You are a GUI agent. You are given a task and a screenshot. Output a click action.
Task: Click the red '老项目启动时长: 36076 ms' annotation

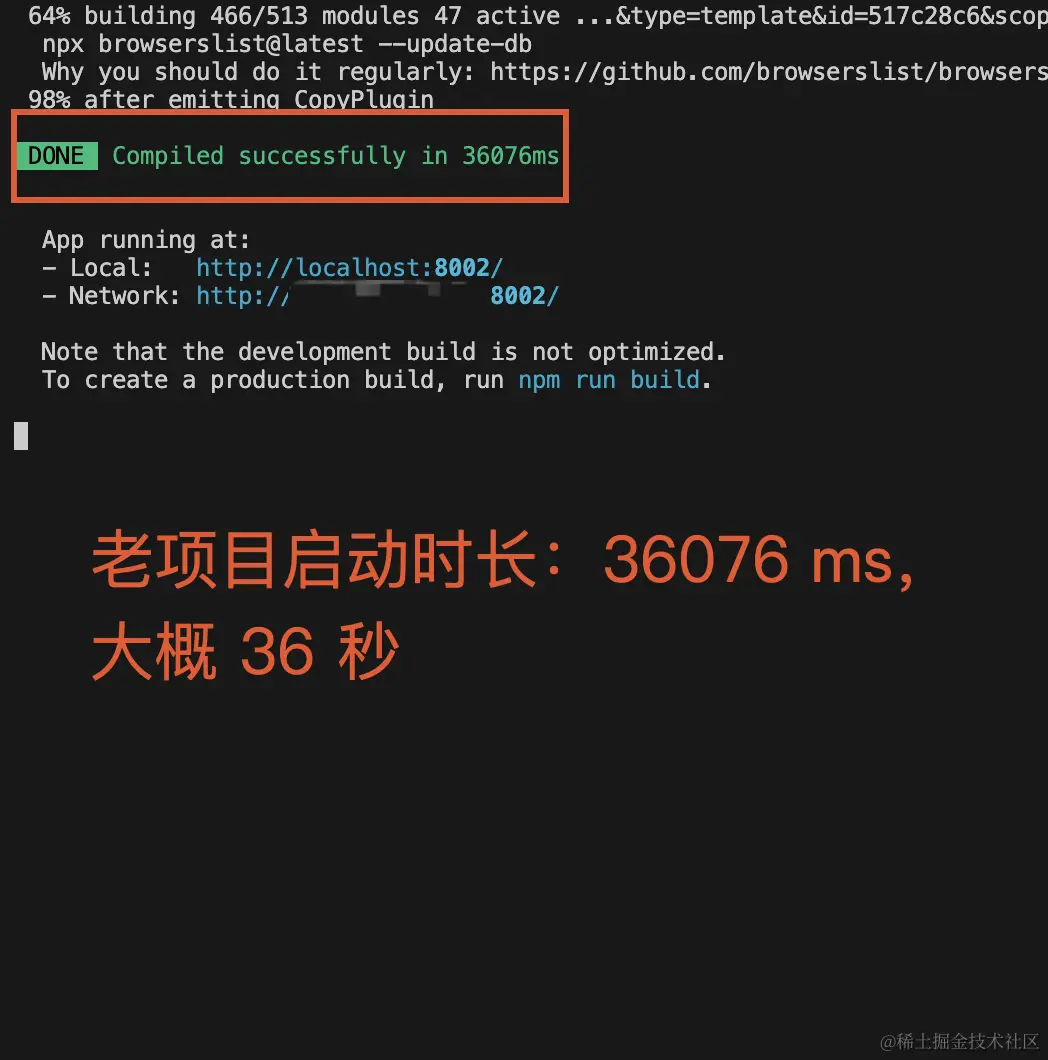502,559
